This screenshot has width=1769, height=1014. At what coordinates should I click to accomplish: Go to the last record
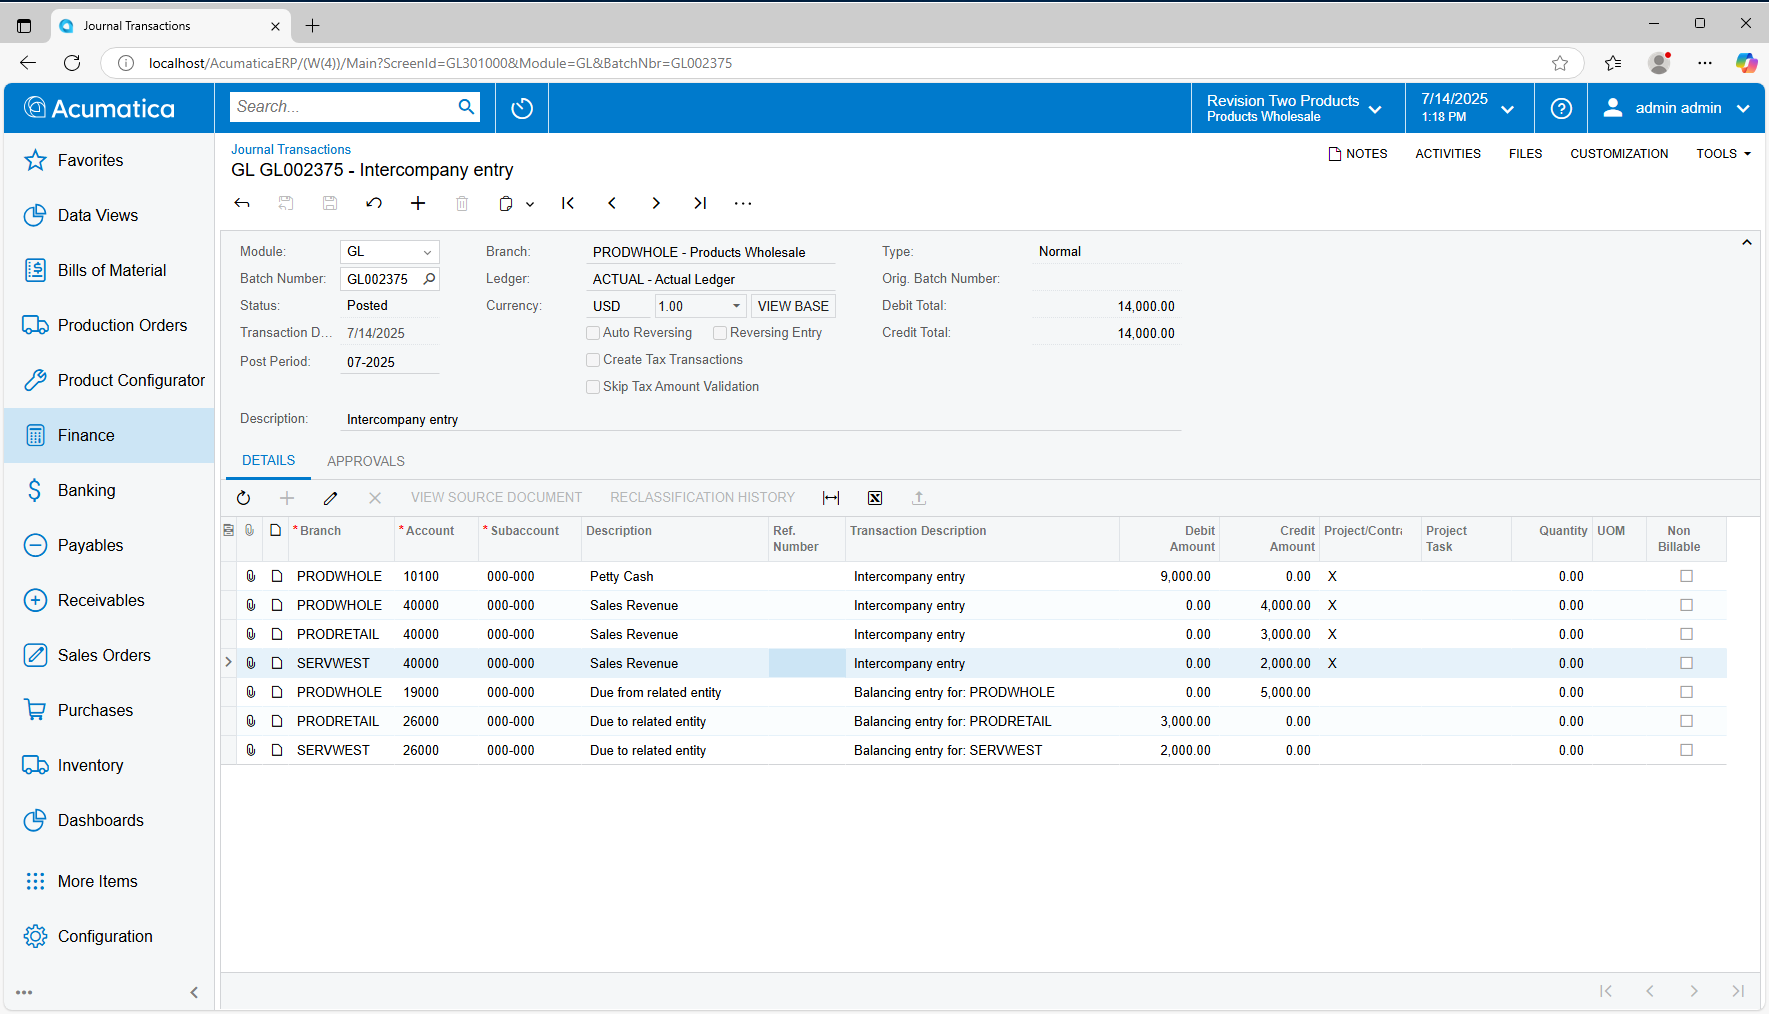tap(700, 203)
